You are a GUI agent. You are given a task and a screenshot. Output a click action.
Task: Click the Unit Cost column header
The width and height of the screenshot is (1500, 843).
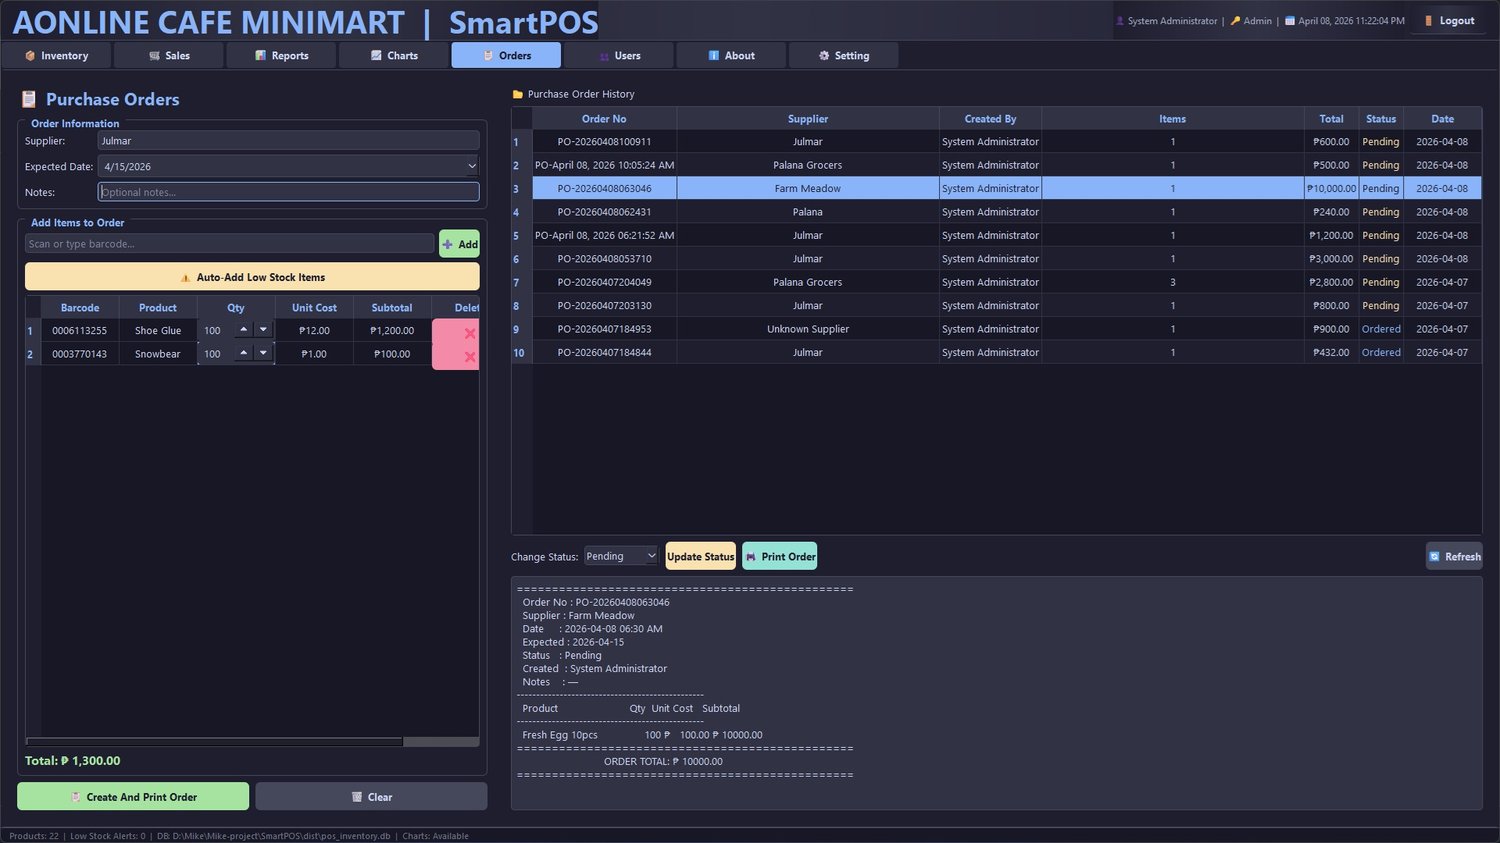(x=314, y=308)
